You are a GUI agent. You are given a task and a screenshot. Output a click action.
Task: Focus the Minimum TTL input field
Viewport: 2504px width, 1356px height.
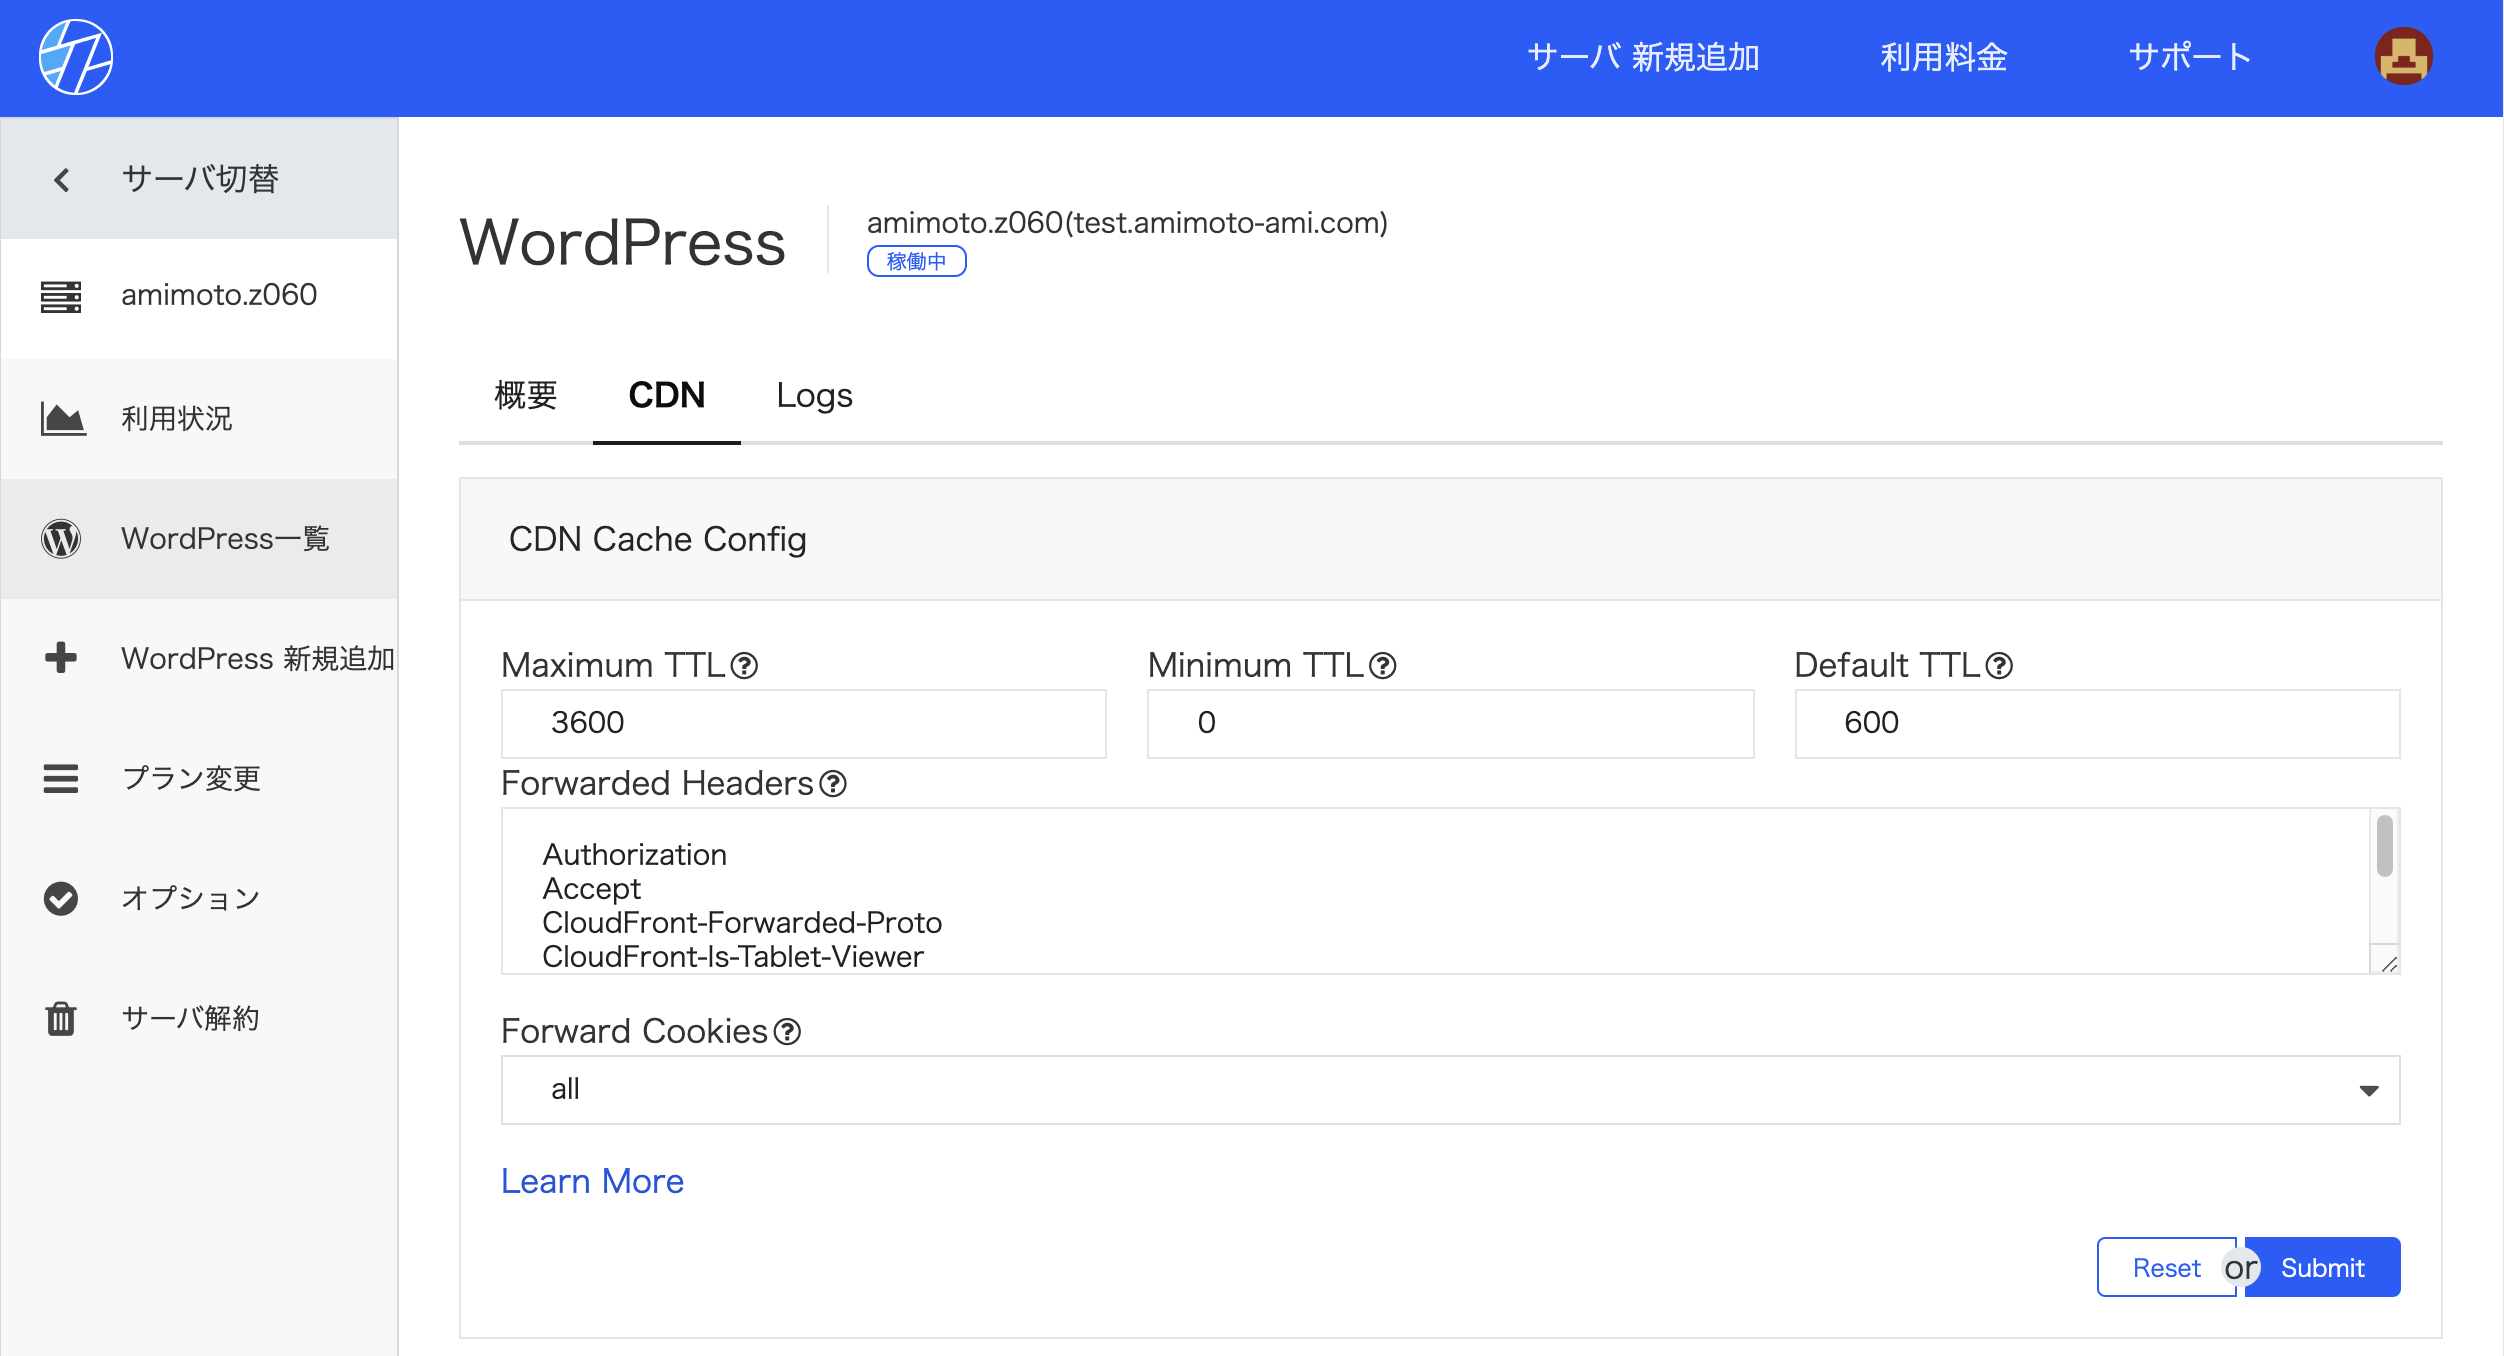point(1450,723)
